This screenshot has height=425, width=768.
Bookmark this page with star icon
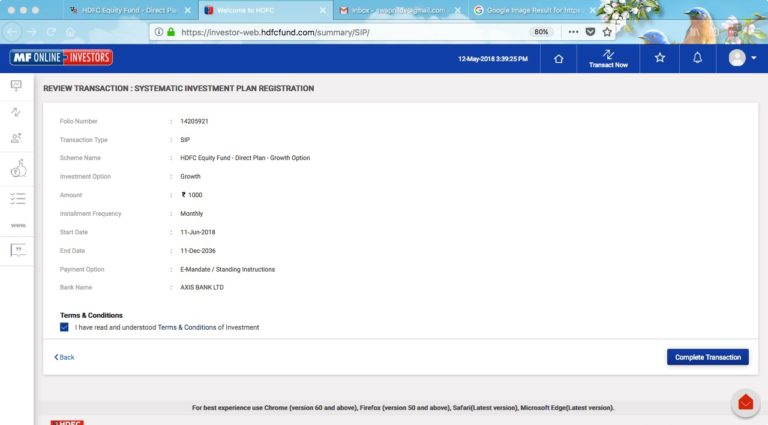point(607,32)
